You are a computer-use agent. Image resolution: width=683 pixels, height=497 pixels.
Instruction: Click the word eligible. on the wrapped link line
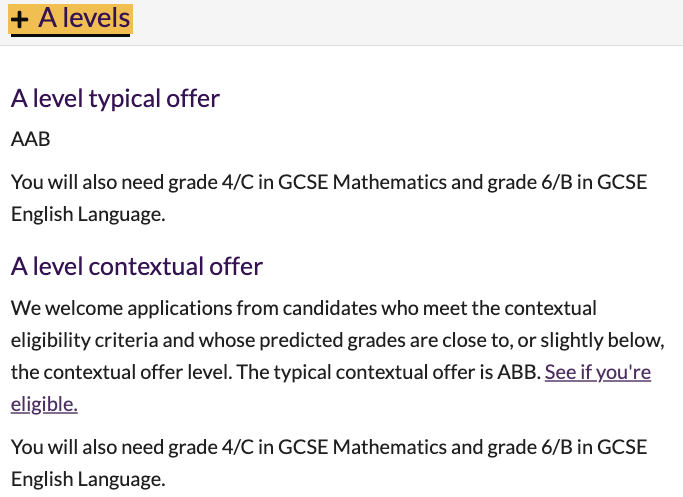click(44, 404)
